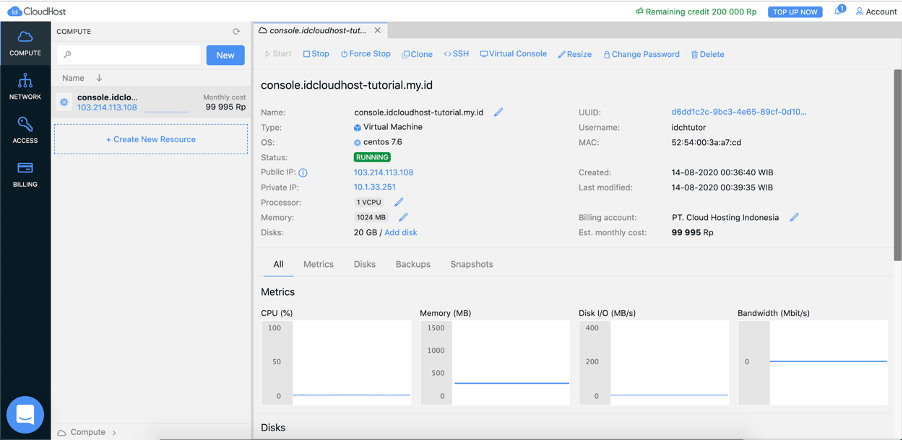Click the username idchtutor value

689,127
